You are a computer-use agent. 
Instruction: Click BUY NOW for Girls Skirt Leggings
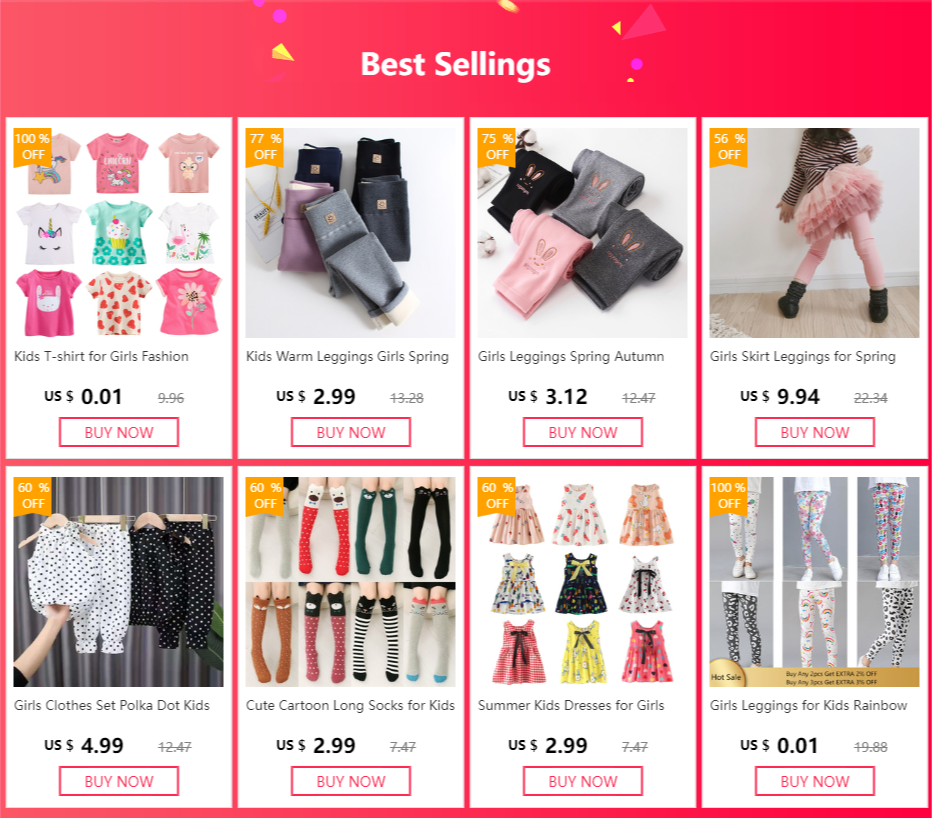[x=815, y=432]
